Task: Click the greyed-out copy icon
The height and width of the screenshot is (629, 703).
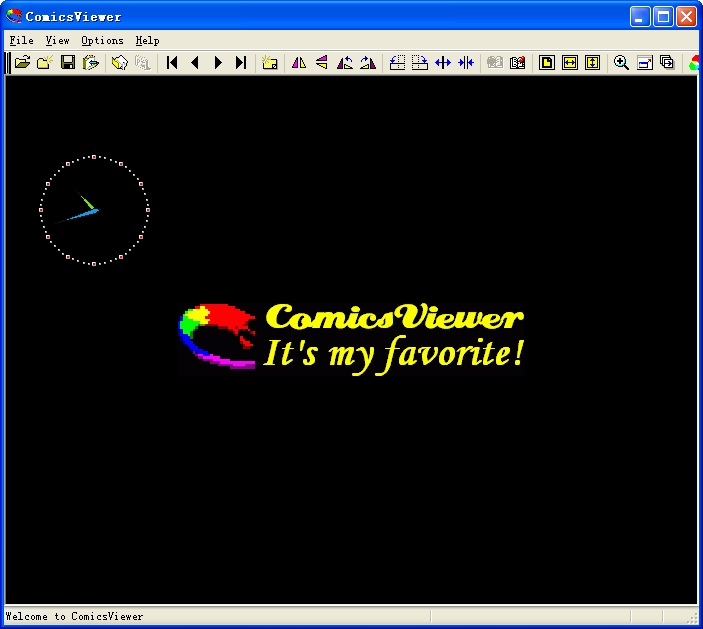Action: click(143, 62)
